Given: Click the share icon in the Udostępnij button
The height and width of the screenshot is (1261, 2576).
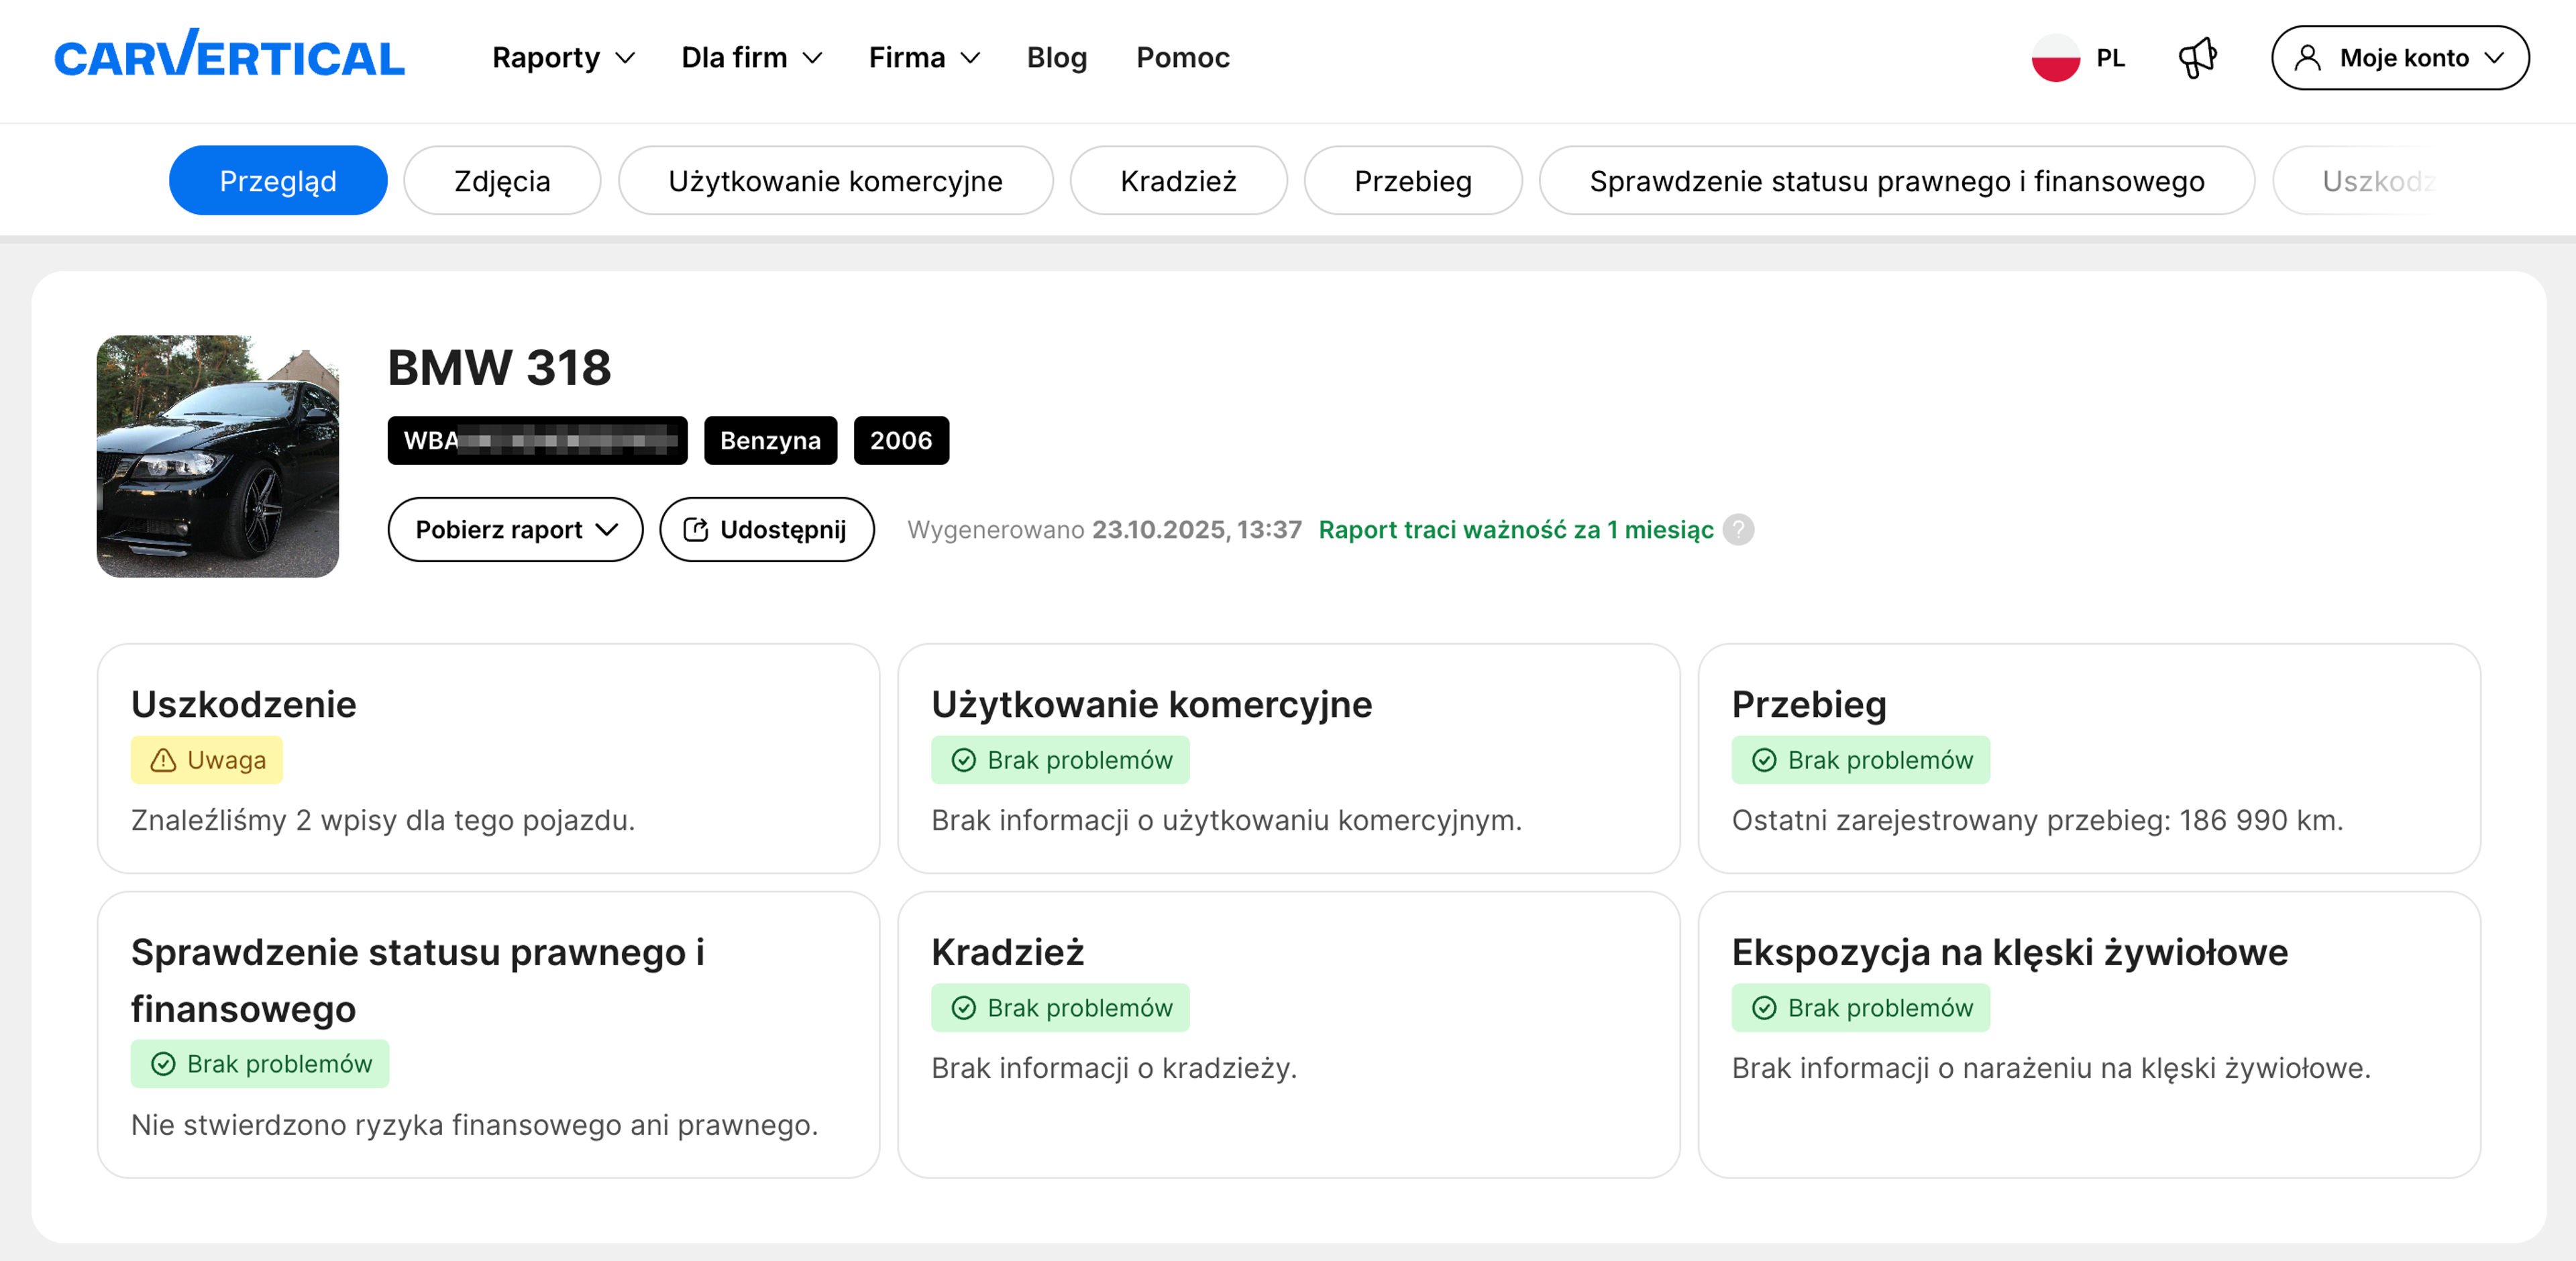Looking at the screenshot, I should 695,530.
